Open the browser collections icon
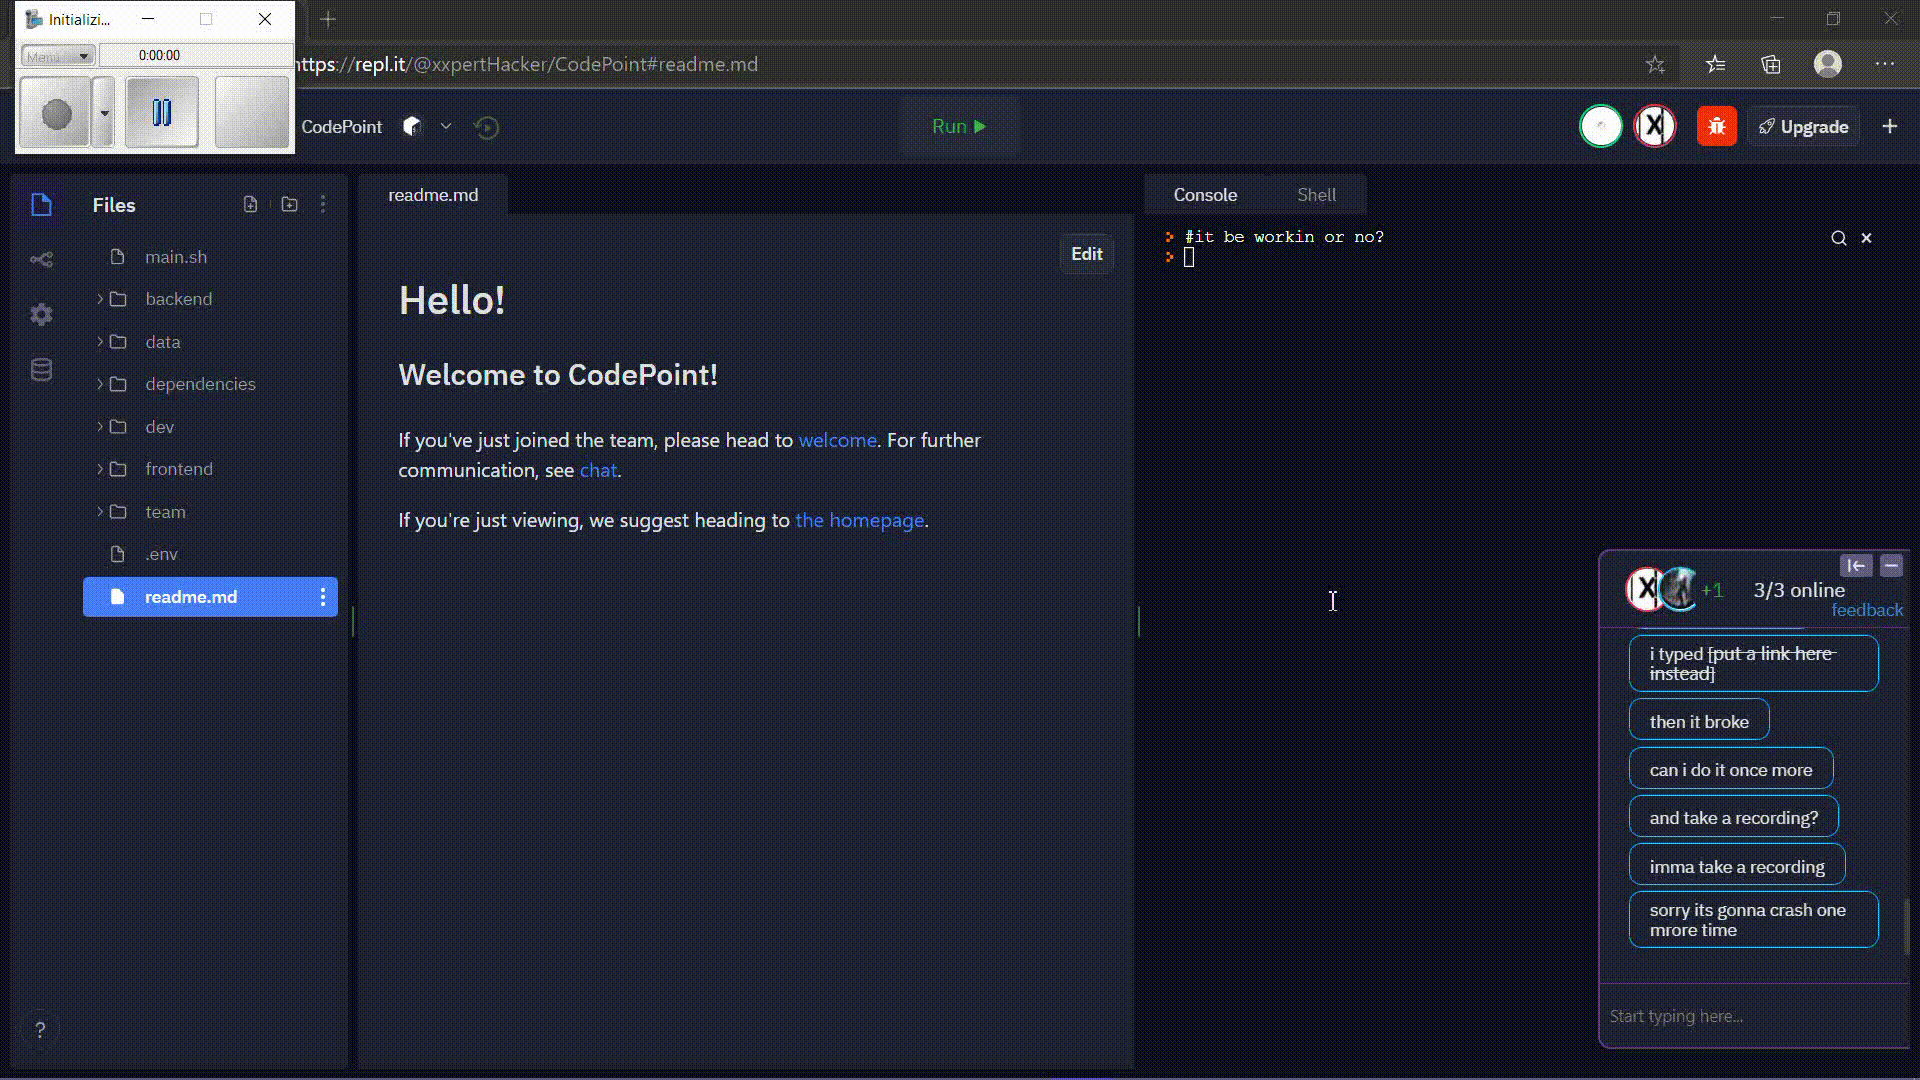1920x1080 pixels. click(x=1771, y=64)
